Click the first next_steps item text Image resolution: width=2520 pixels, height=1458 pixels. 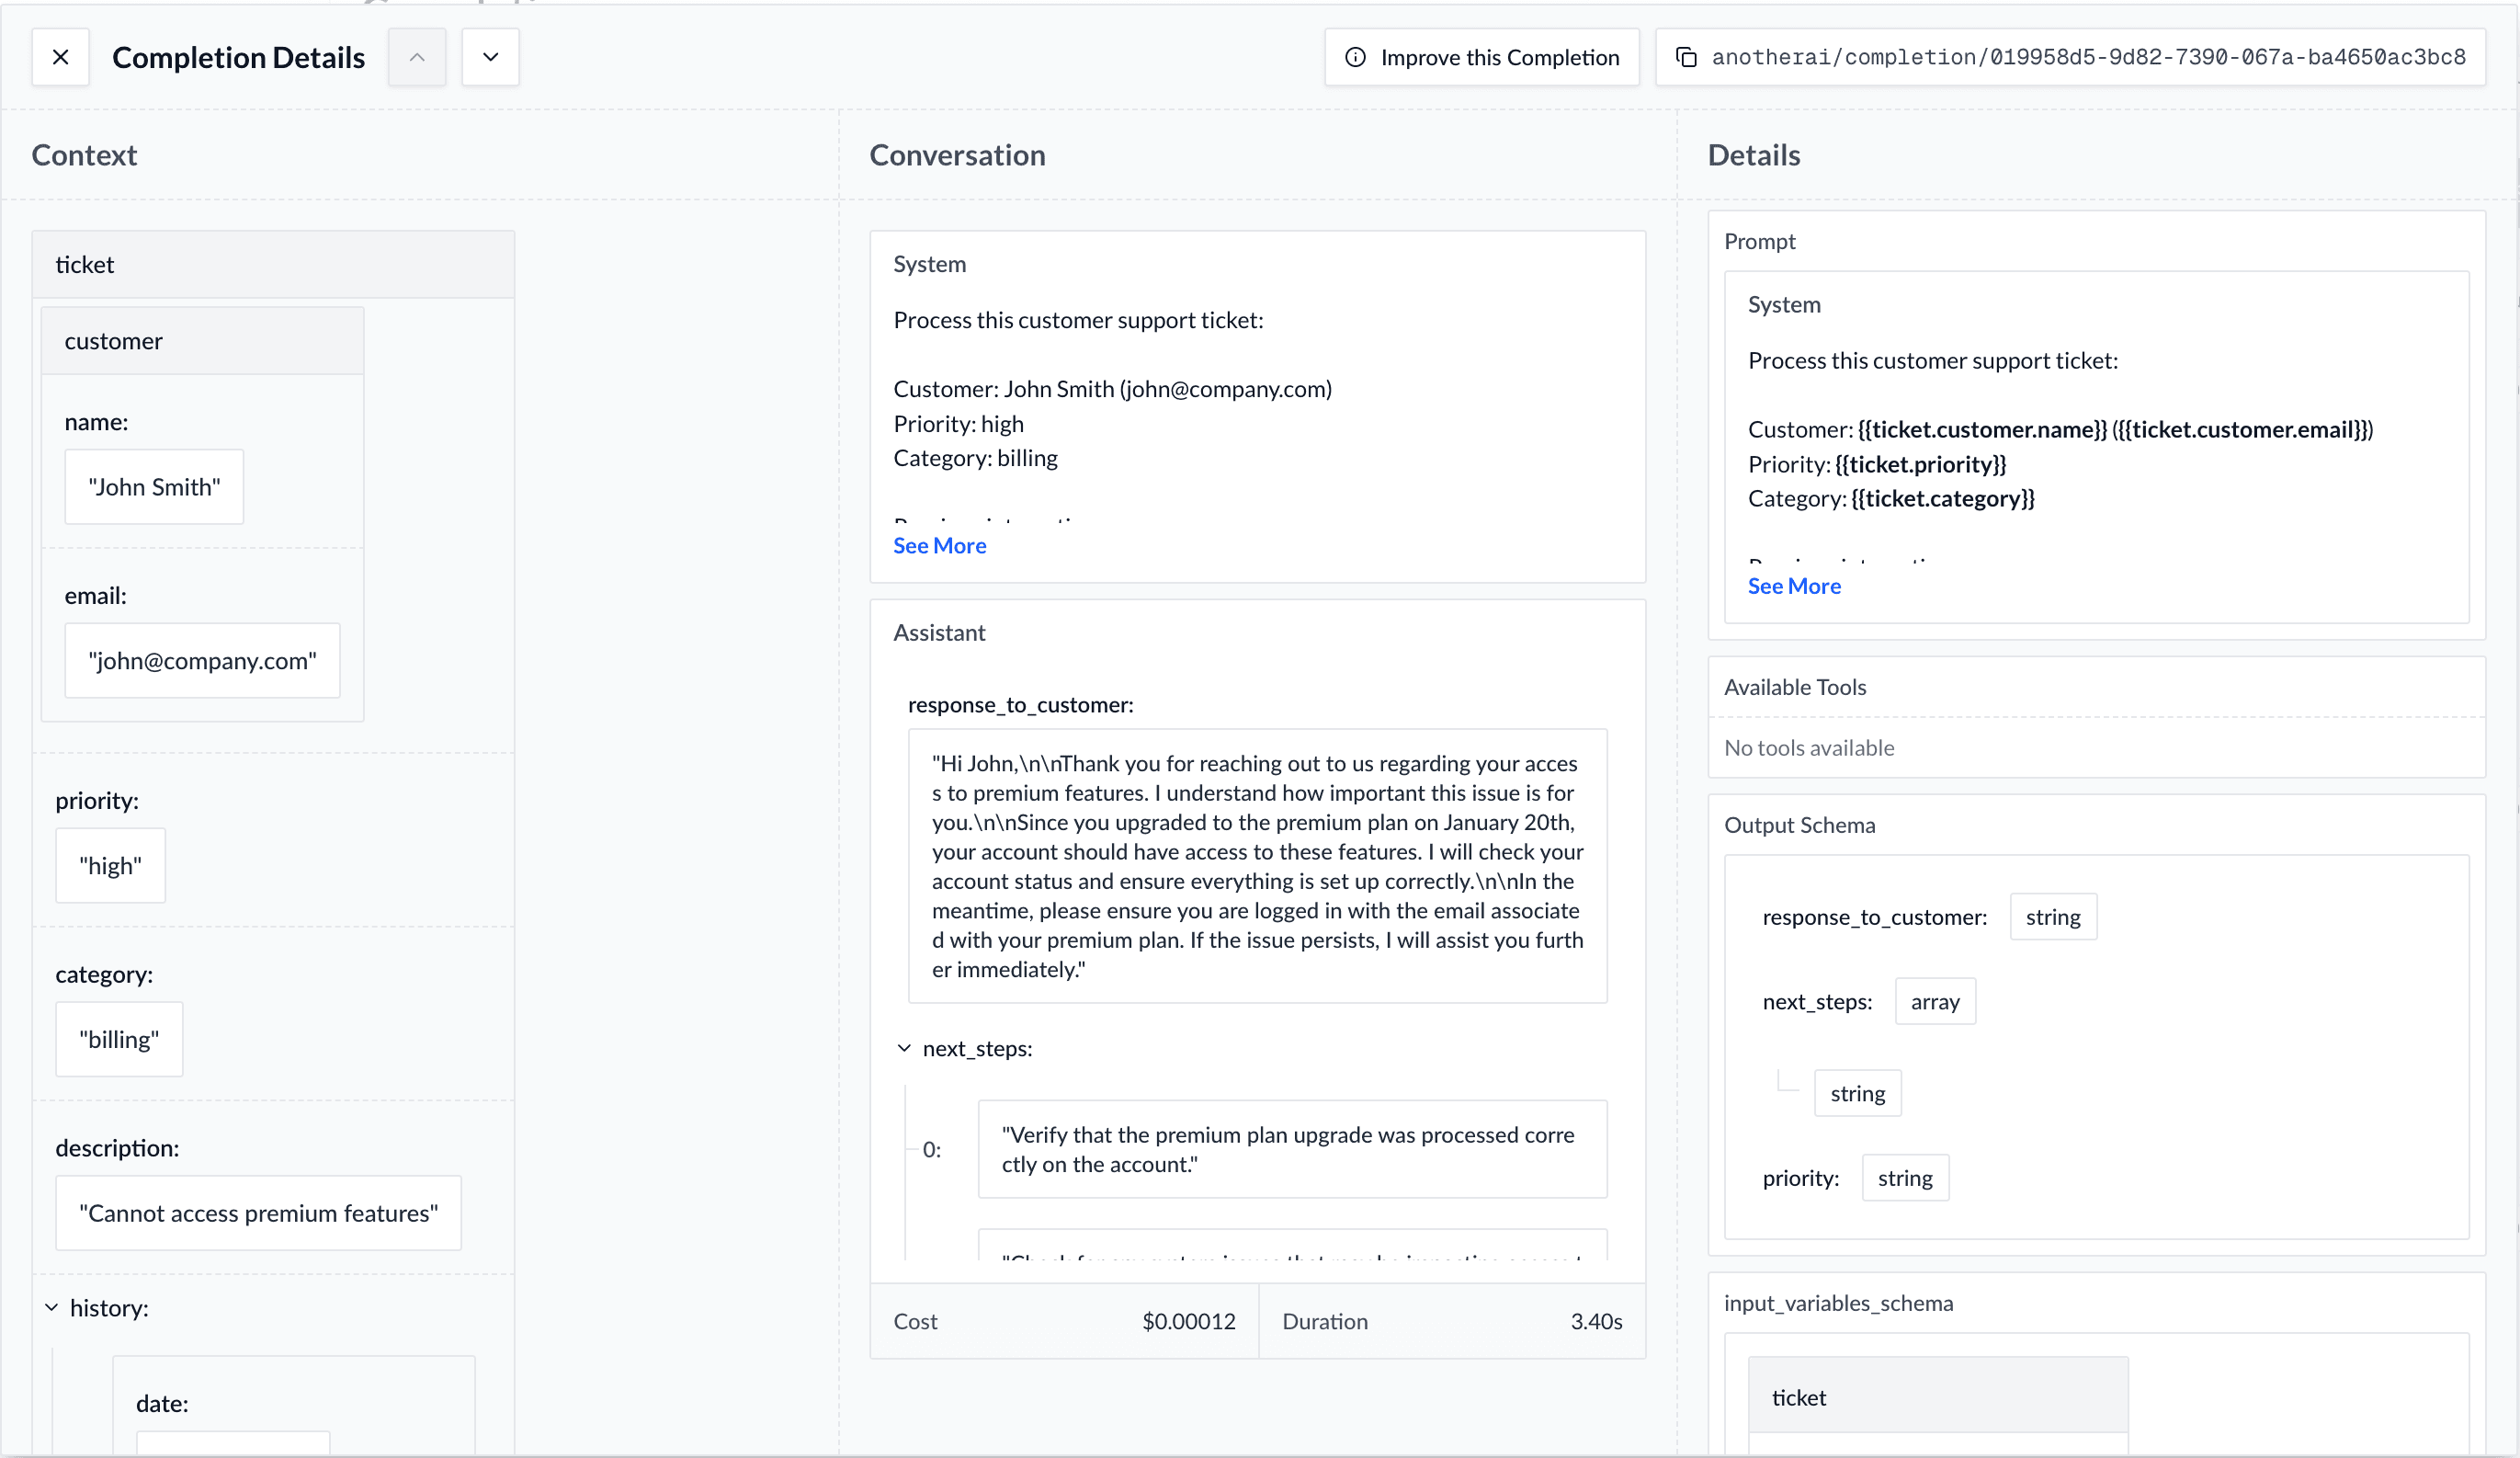(1291, 1149)
